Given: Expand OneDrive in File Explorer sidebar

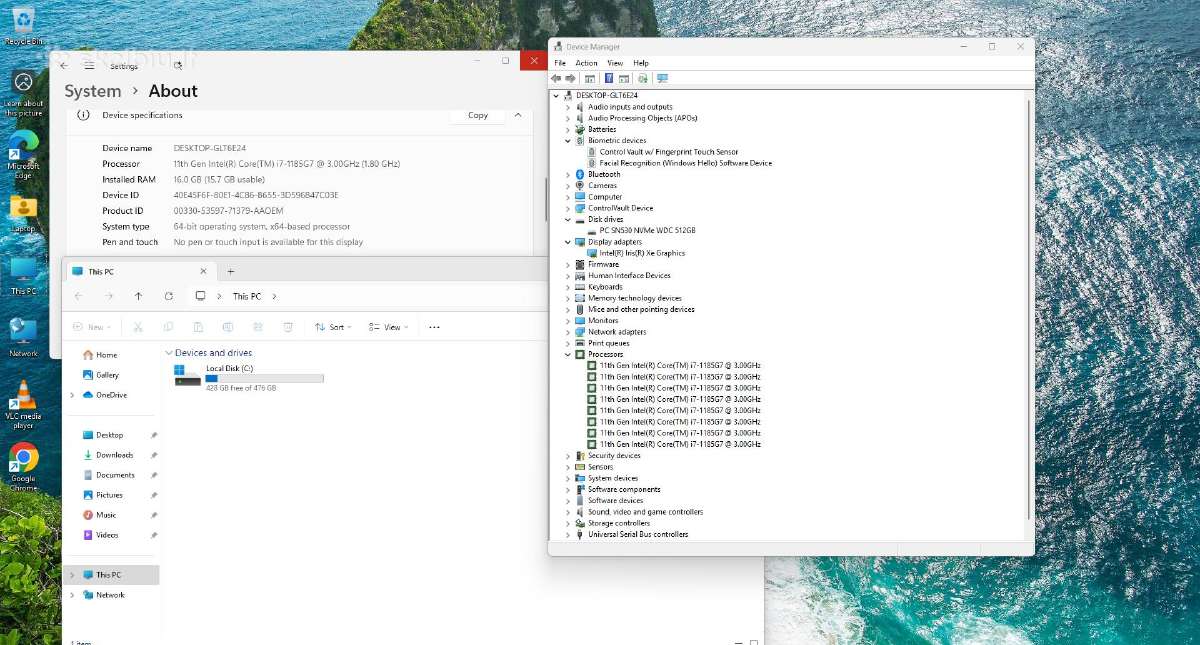Looking at the screenshot, I should (72, 395).
